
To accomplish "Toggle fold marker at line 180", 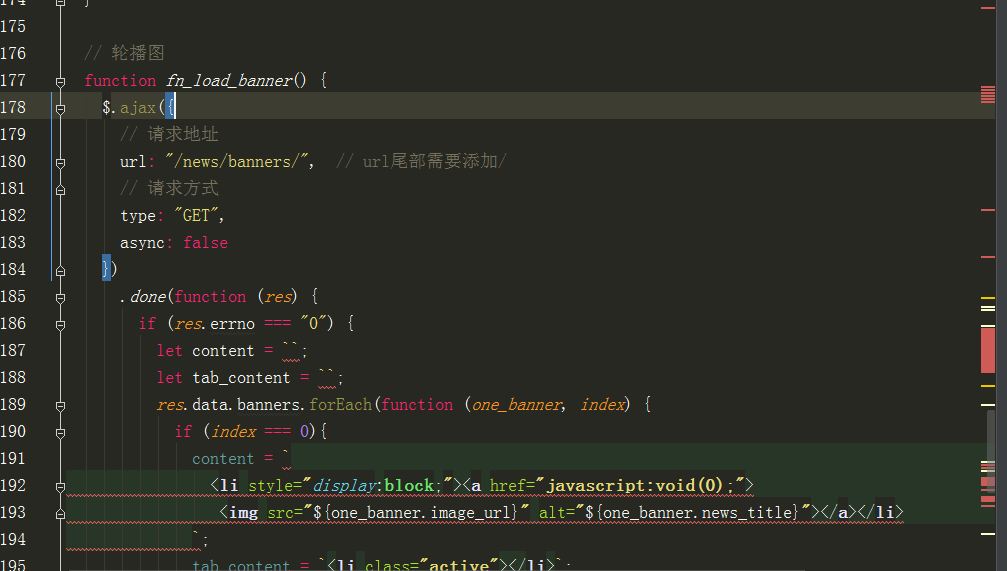I will (x=60, y=163).
